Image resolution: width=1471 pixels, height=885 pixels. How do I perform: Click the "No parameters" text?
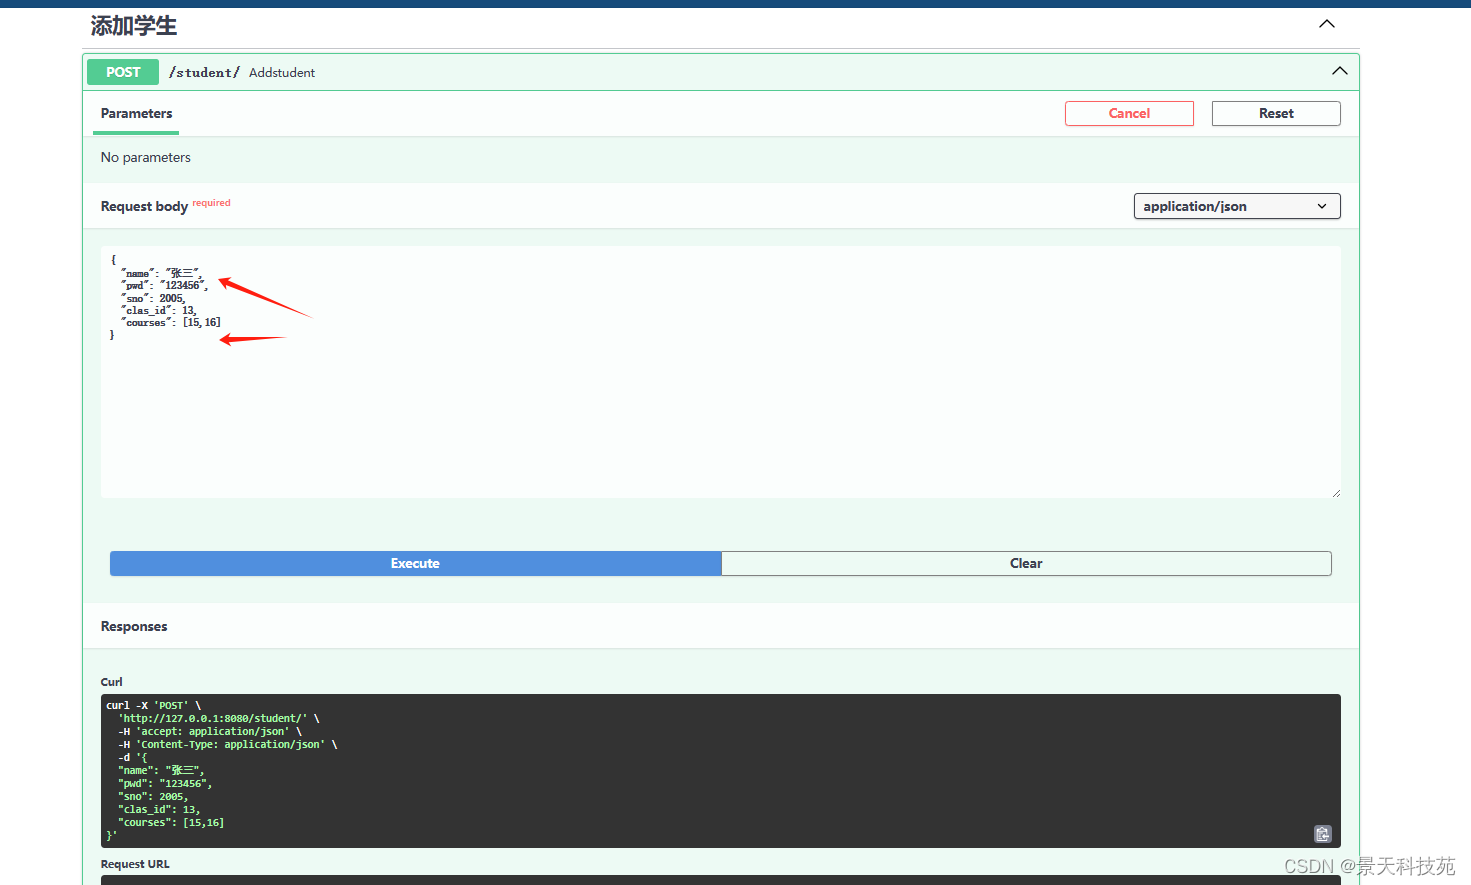[146, 157]
